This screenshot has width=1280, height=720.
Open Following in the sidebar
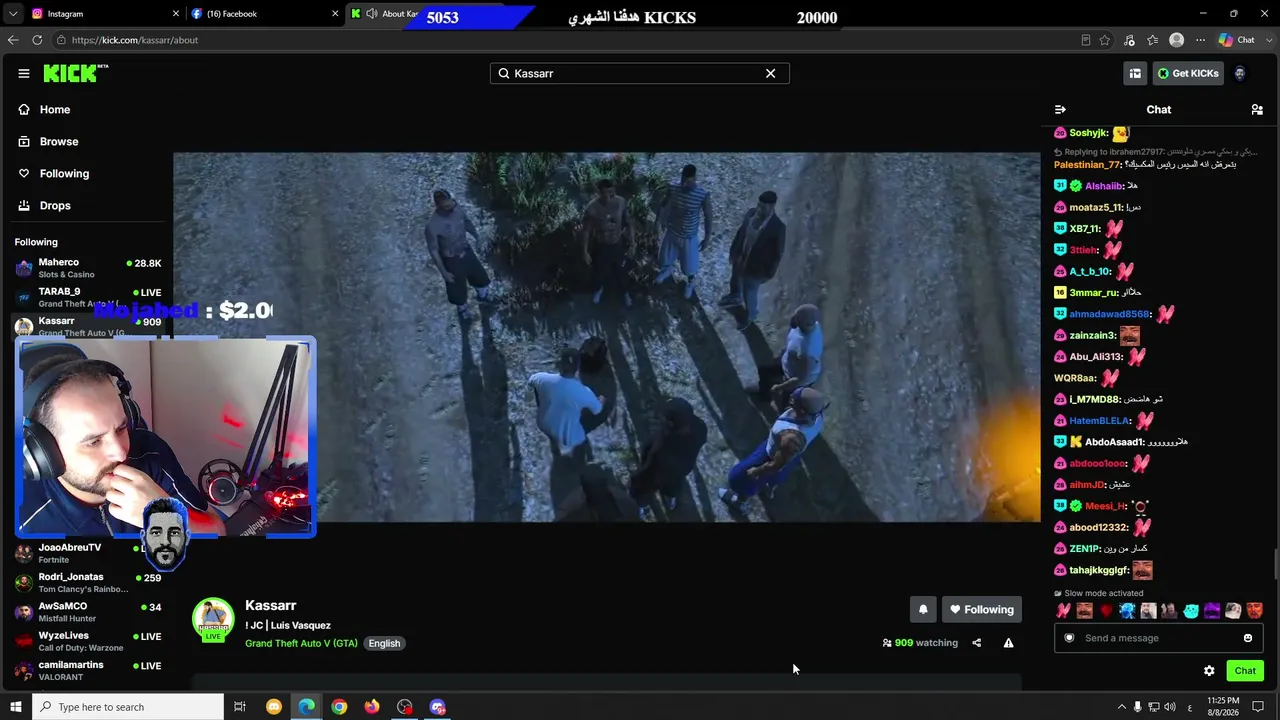point(64,173)
